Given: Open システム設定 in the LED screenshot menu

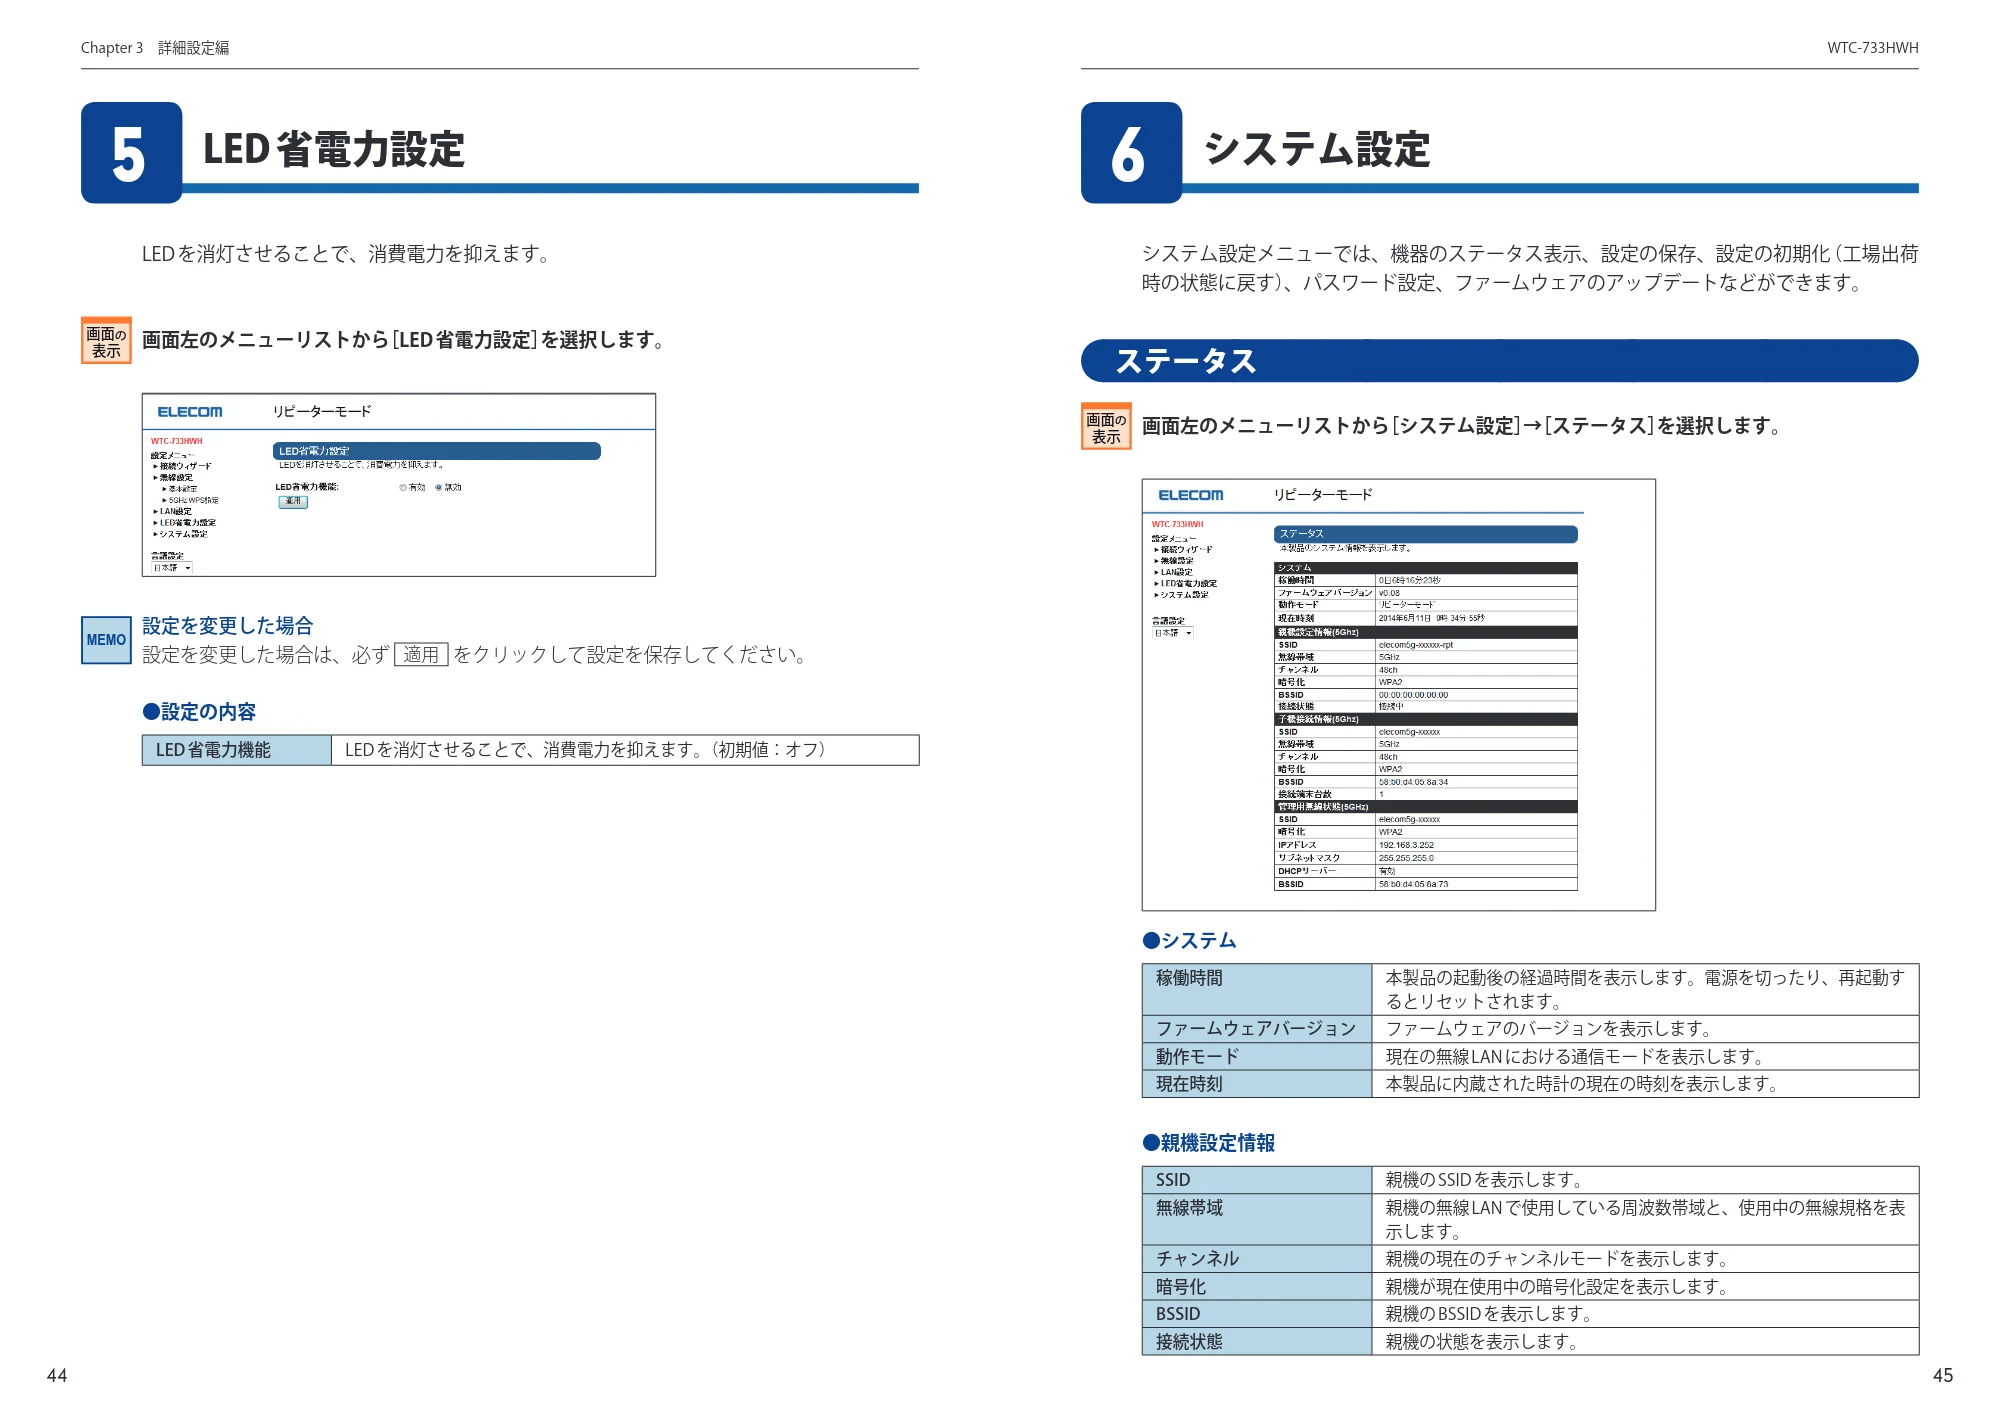Looking at the screenshot, I should click(x=180, y=534).
